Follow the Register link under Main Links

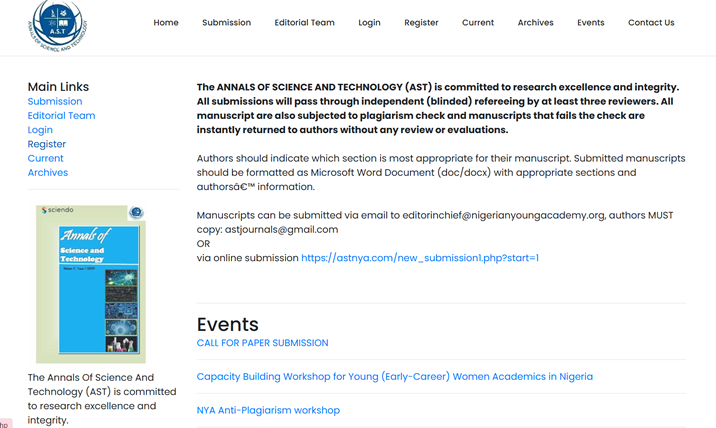click(47, 144)
